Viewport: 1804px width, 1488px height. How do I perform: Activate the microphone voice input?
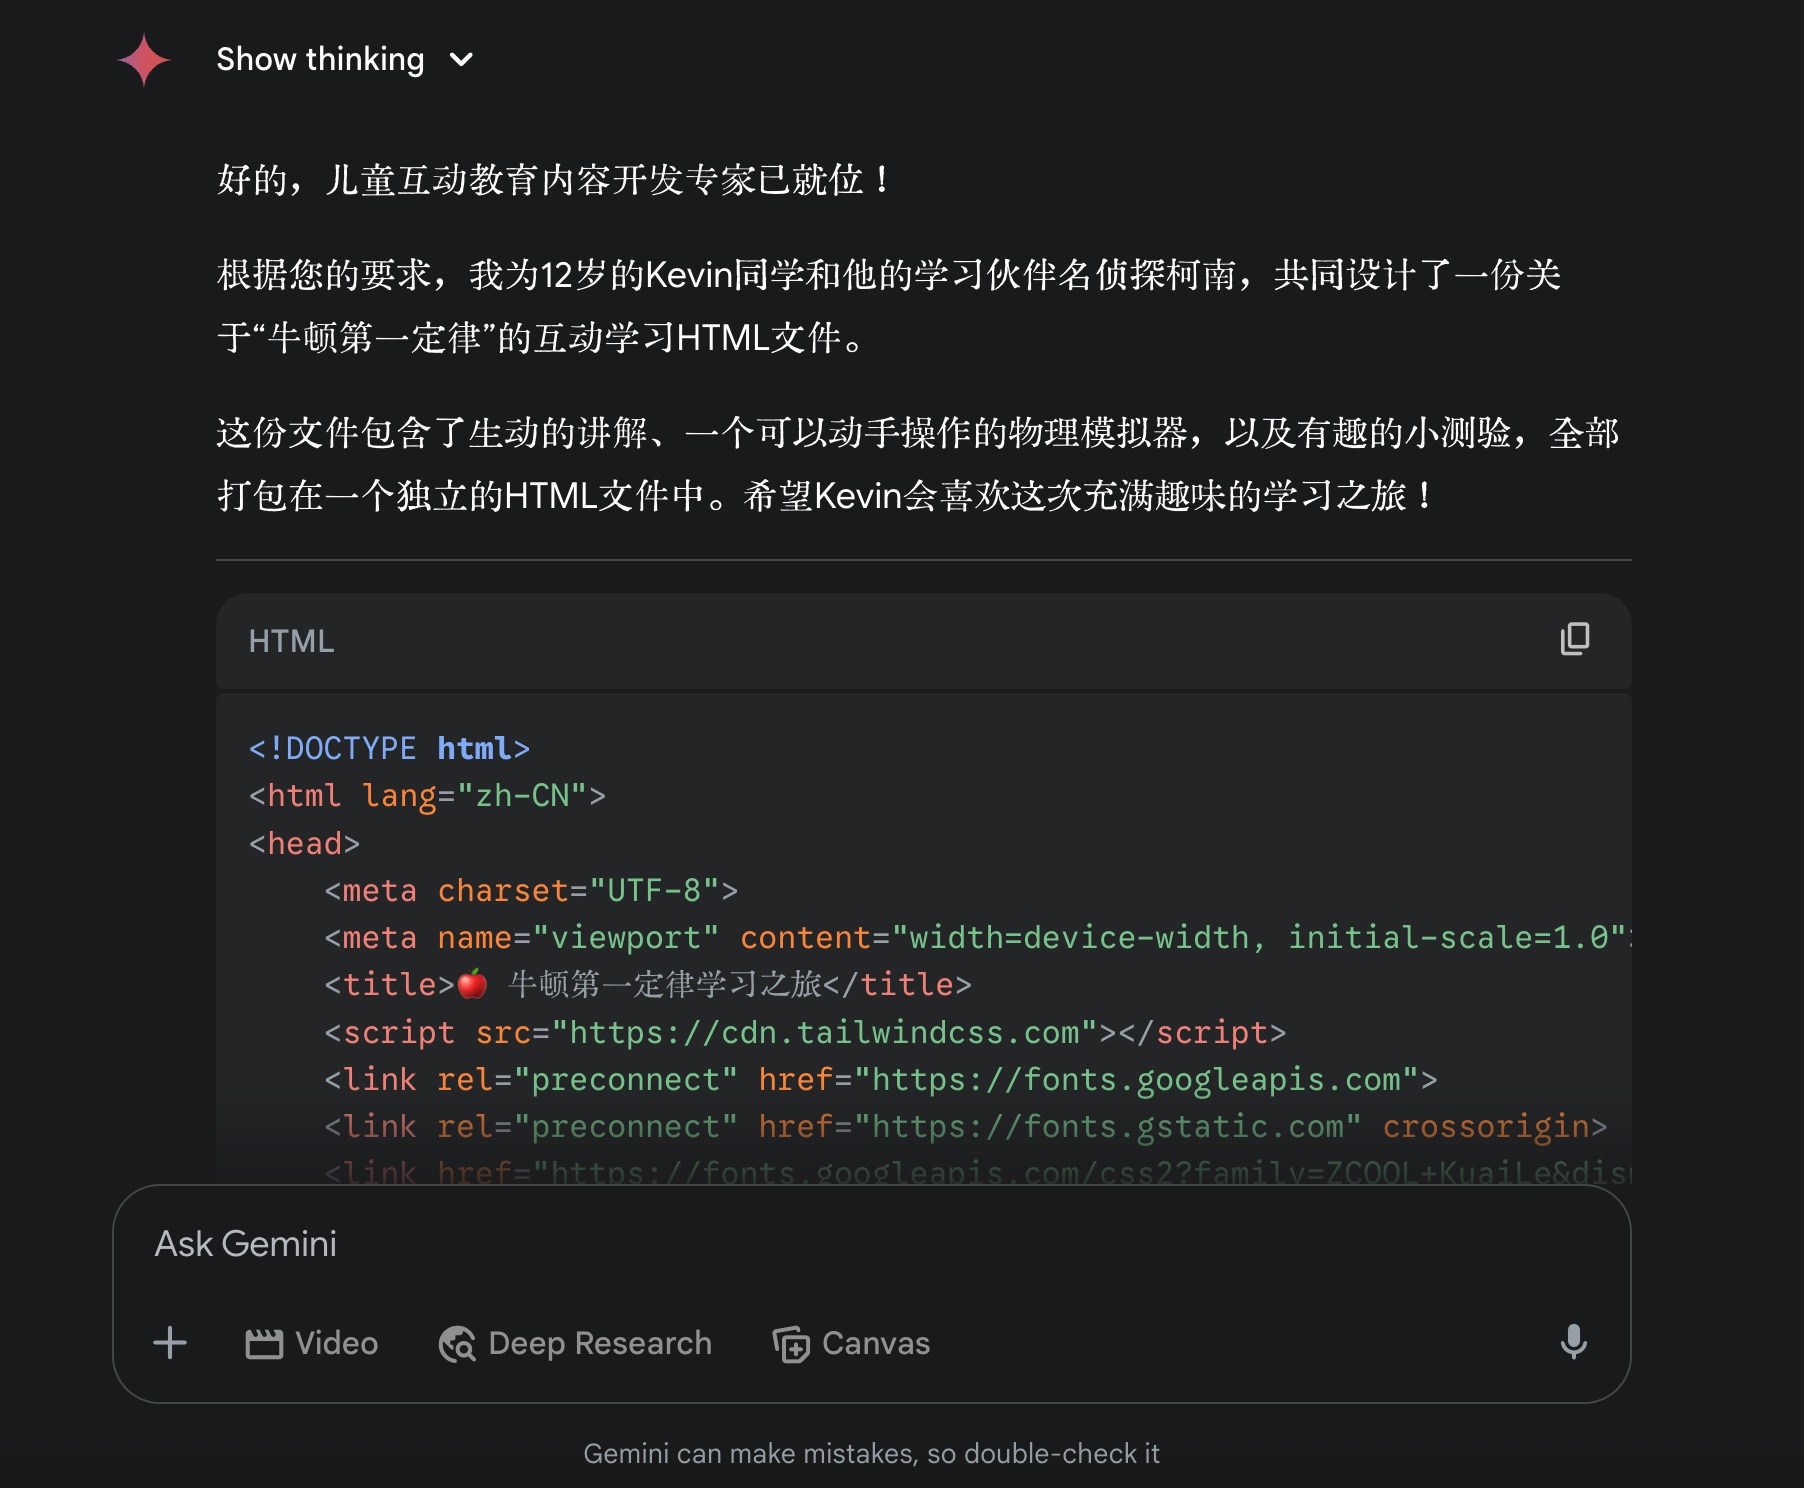pyautogui.click(x=1573, y=1342)
